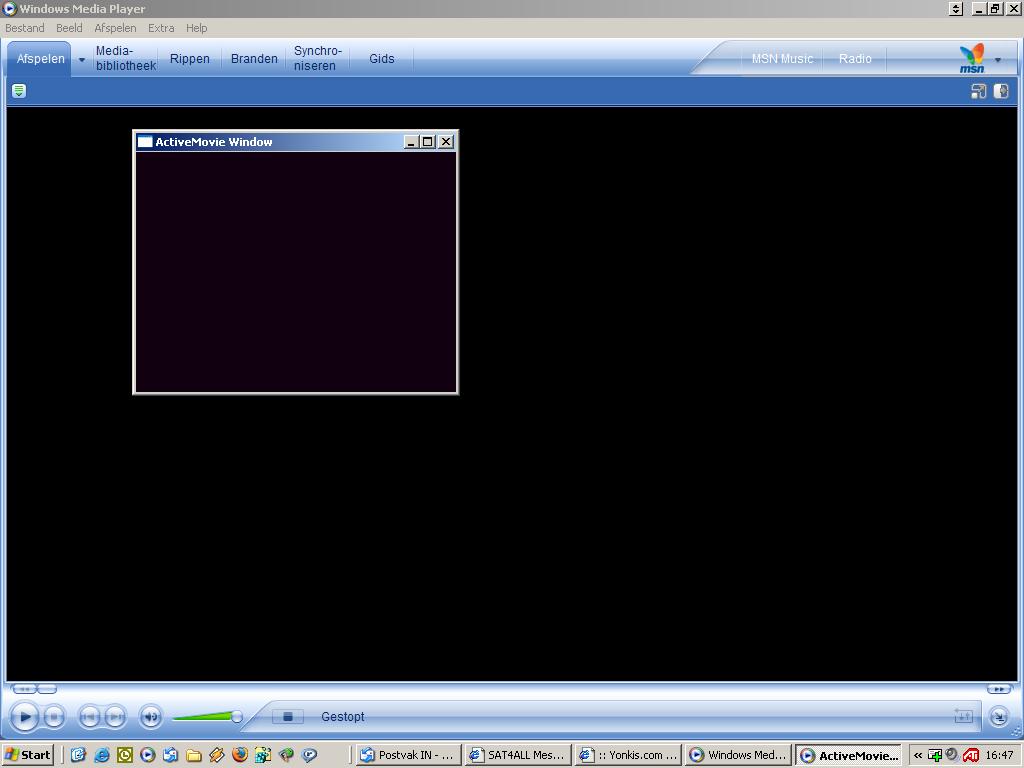
Task: Click the playlist quick access icon
Action: coord(18,91)
